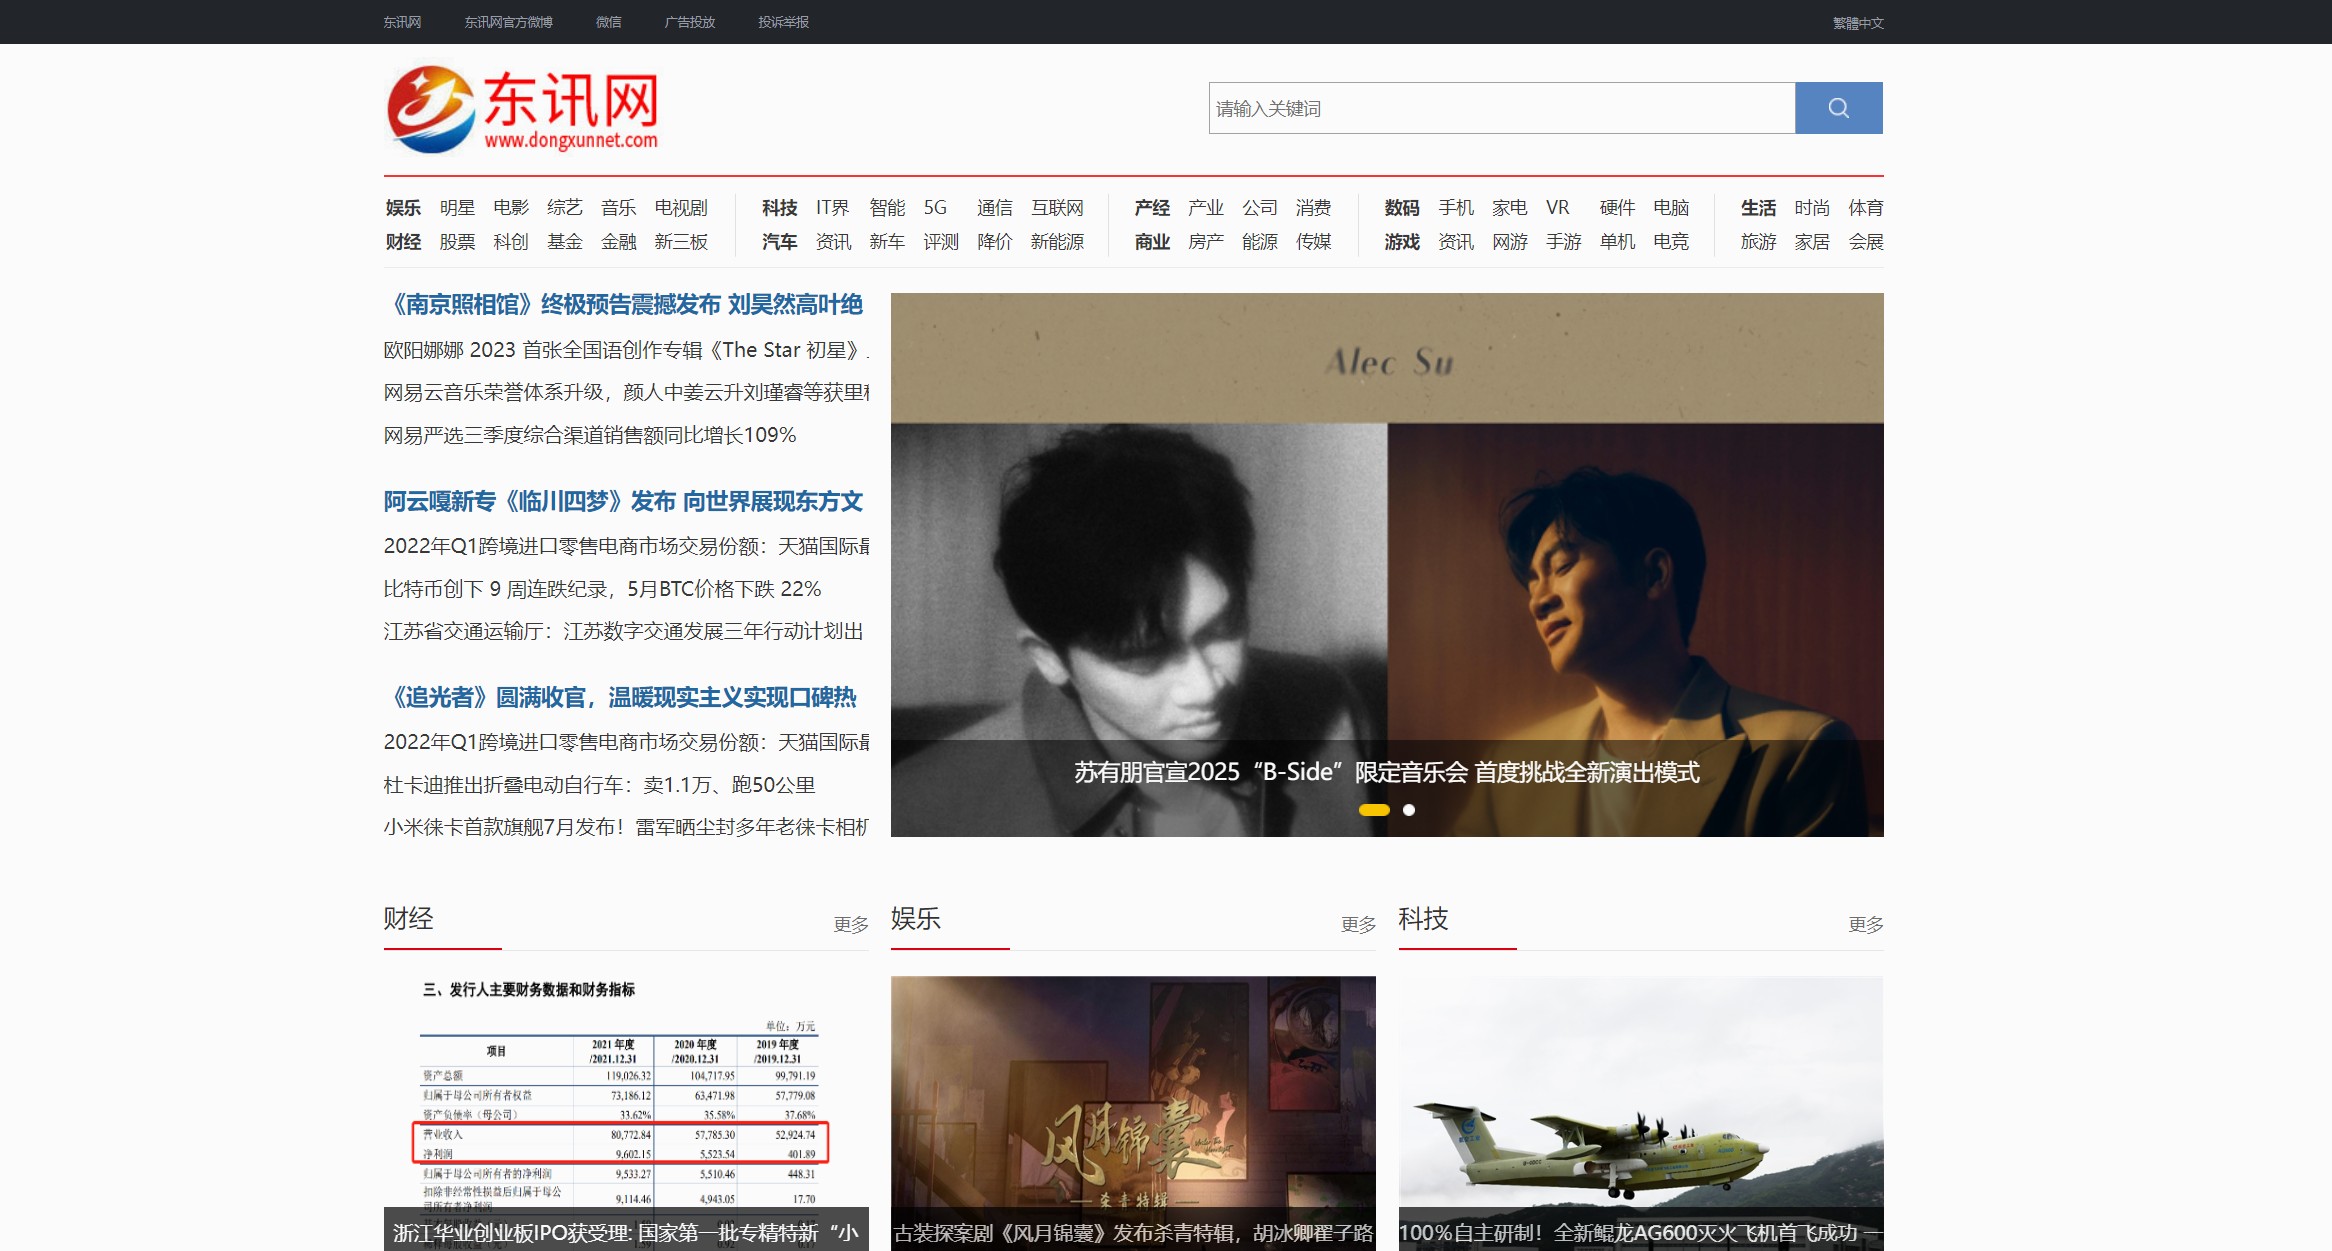Open the 微信 item in the top bar
This screenshot has width=2332, height=1251.
coord(608,21)
